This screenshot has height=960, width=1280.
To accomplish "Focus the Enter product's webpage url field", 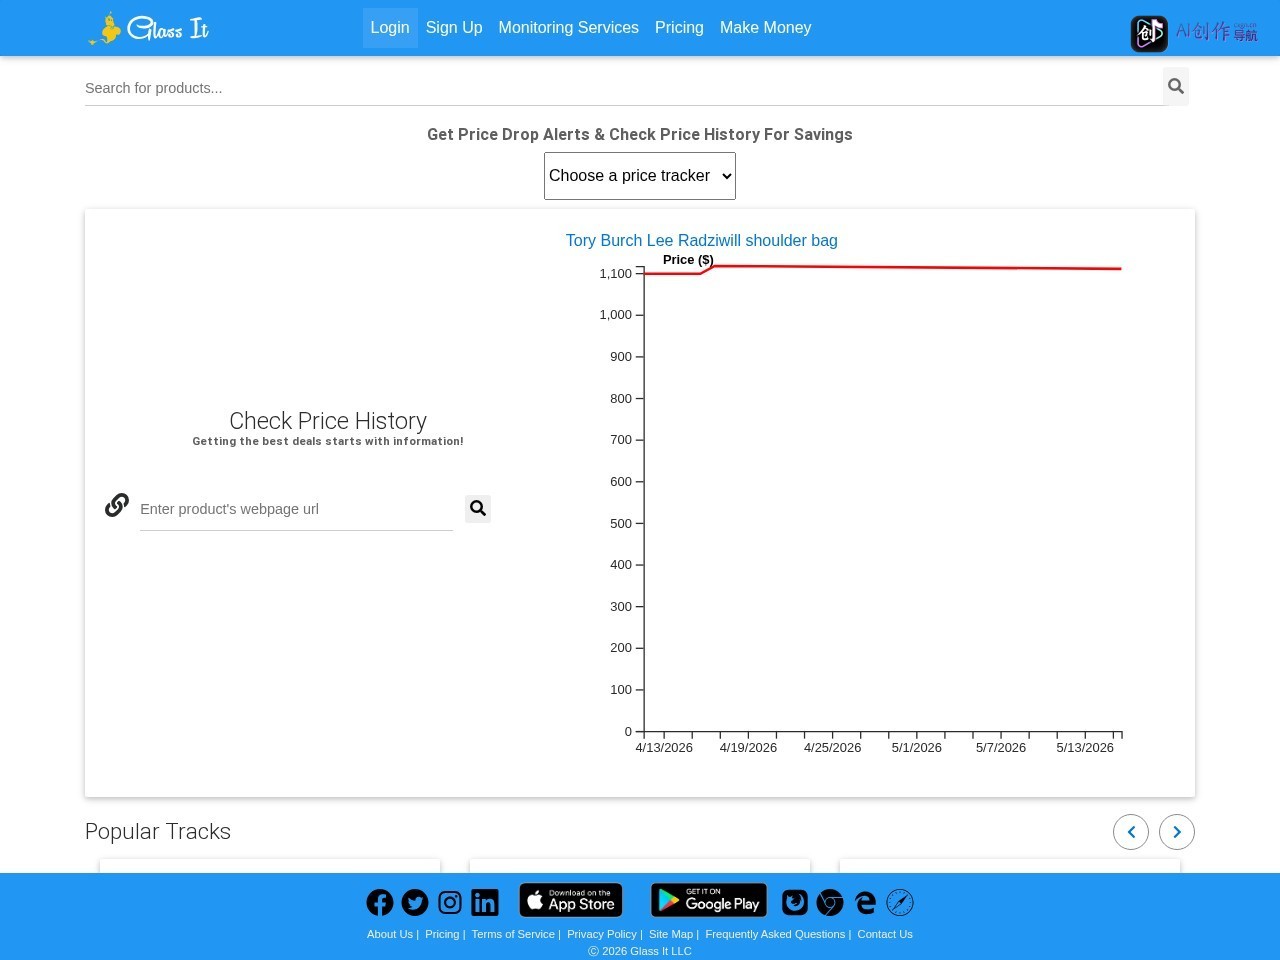I will pyautogui.click(x=296, y=509).
